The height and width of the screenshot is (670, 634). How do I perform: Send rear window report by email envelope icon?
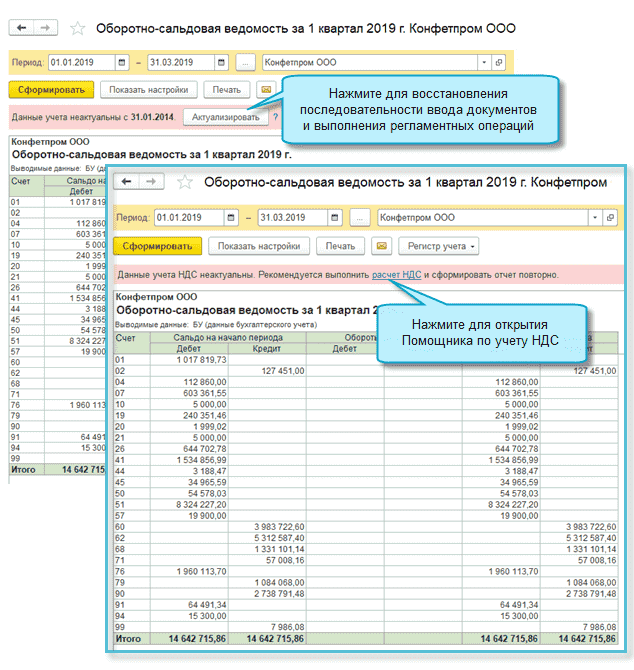coord(266,90)
